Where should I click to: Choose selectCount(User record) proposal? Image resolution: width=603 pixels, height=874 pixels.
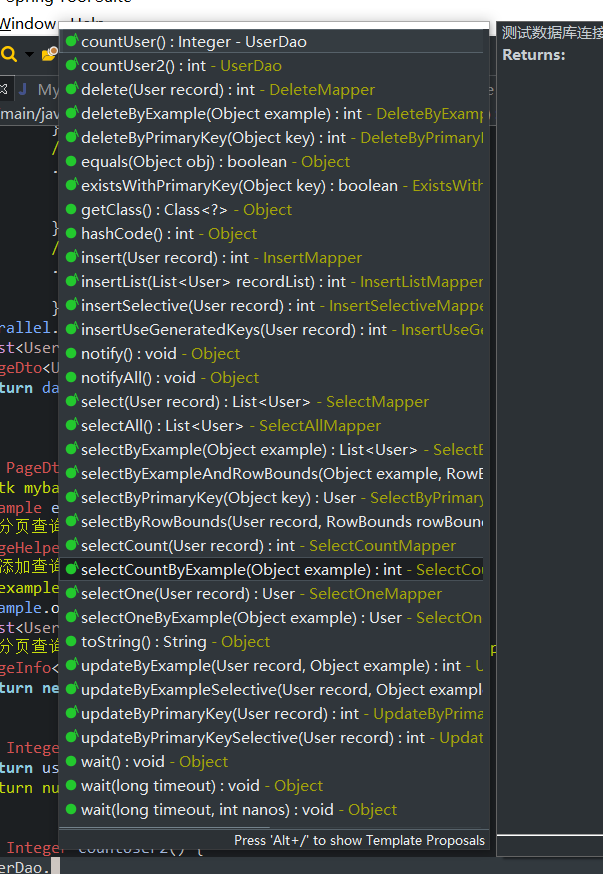[271, 545]
